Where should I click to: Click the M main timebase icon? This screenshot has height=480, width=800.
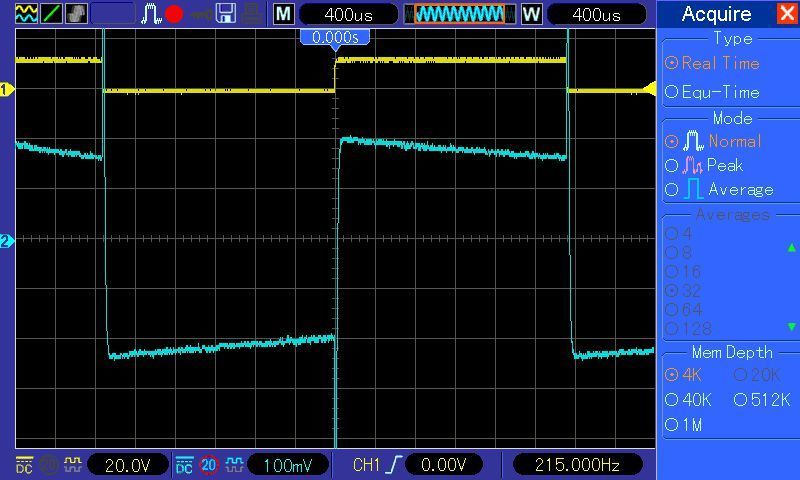tap(284, 14)
